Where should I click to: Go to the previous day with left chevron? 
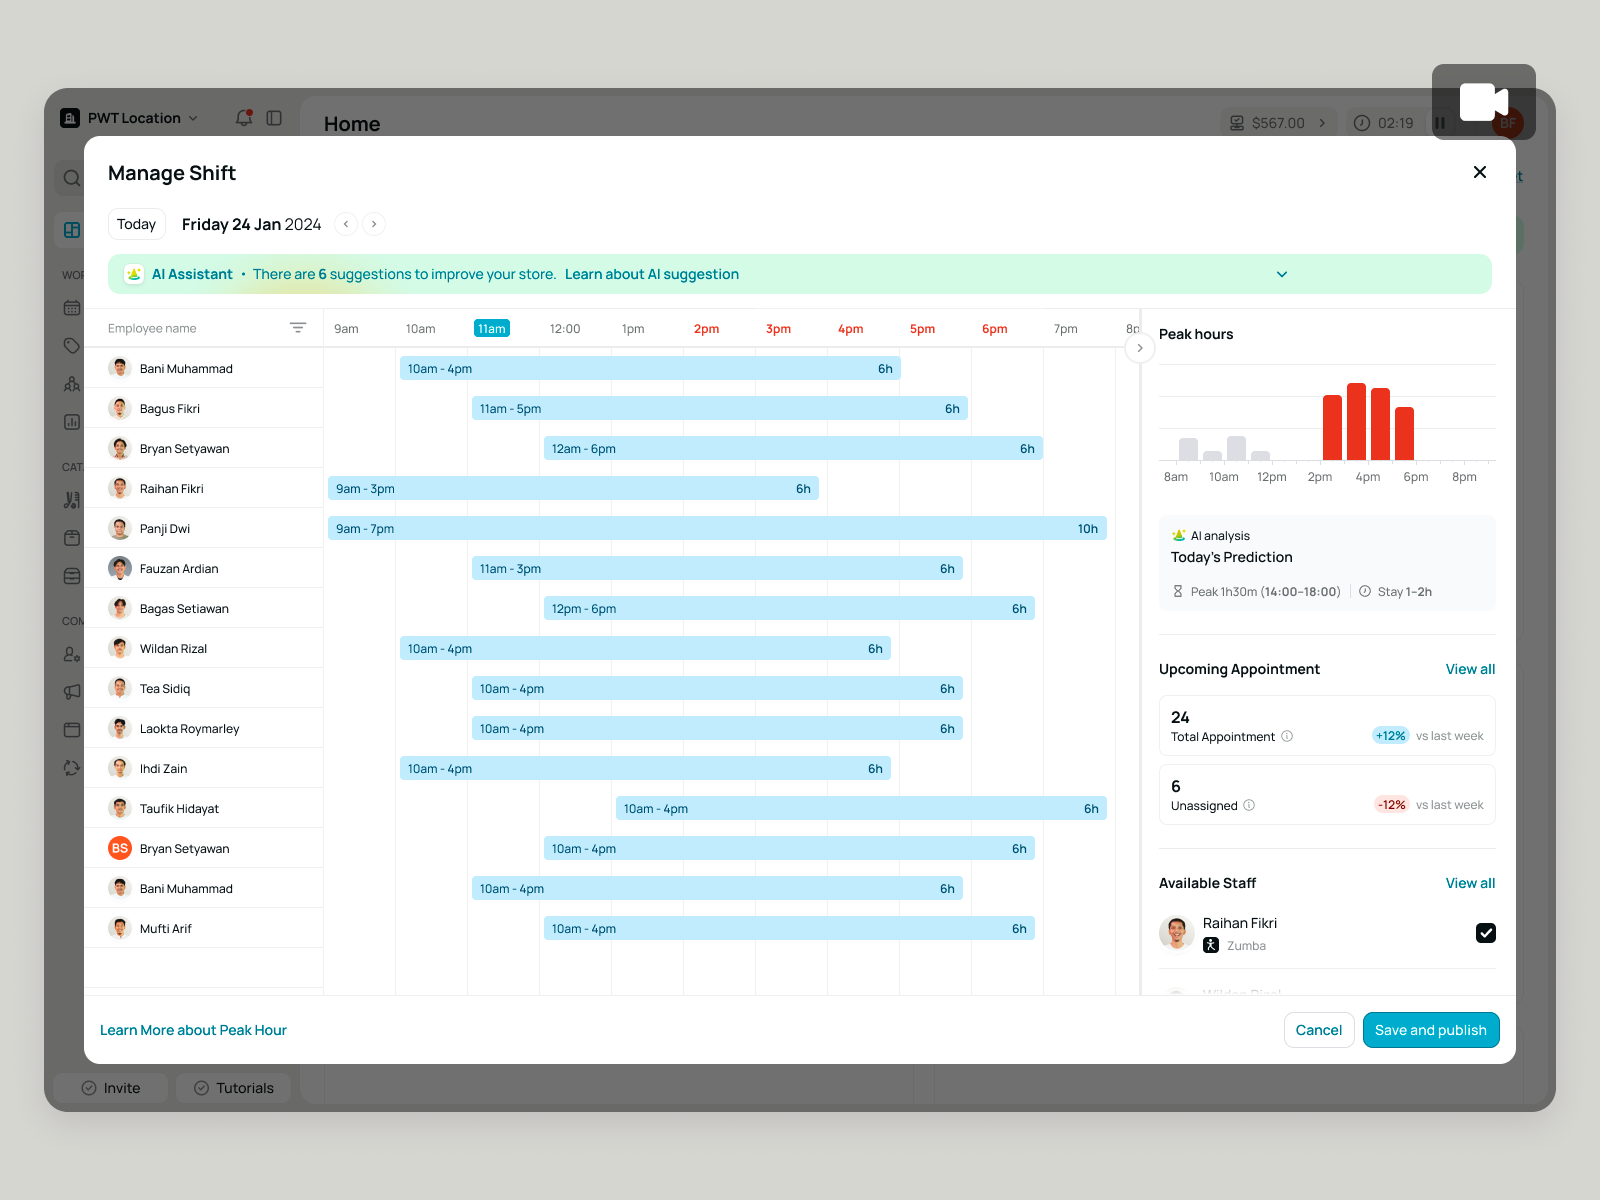tap(346, 224)
